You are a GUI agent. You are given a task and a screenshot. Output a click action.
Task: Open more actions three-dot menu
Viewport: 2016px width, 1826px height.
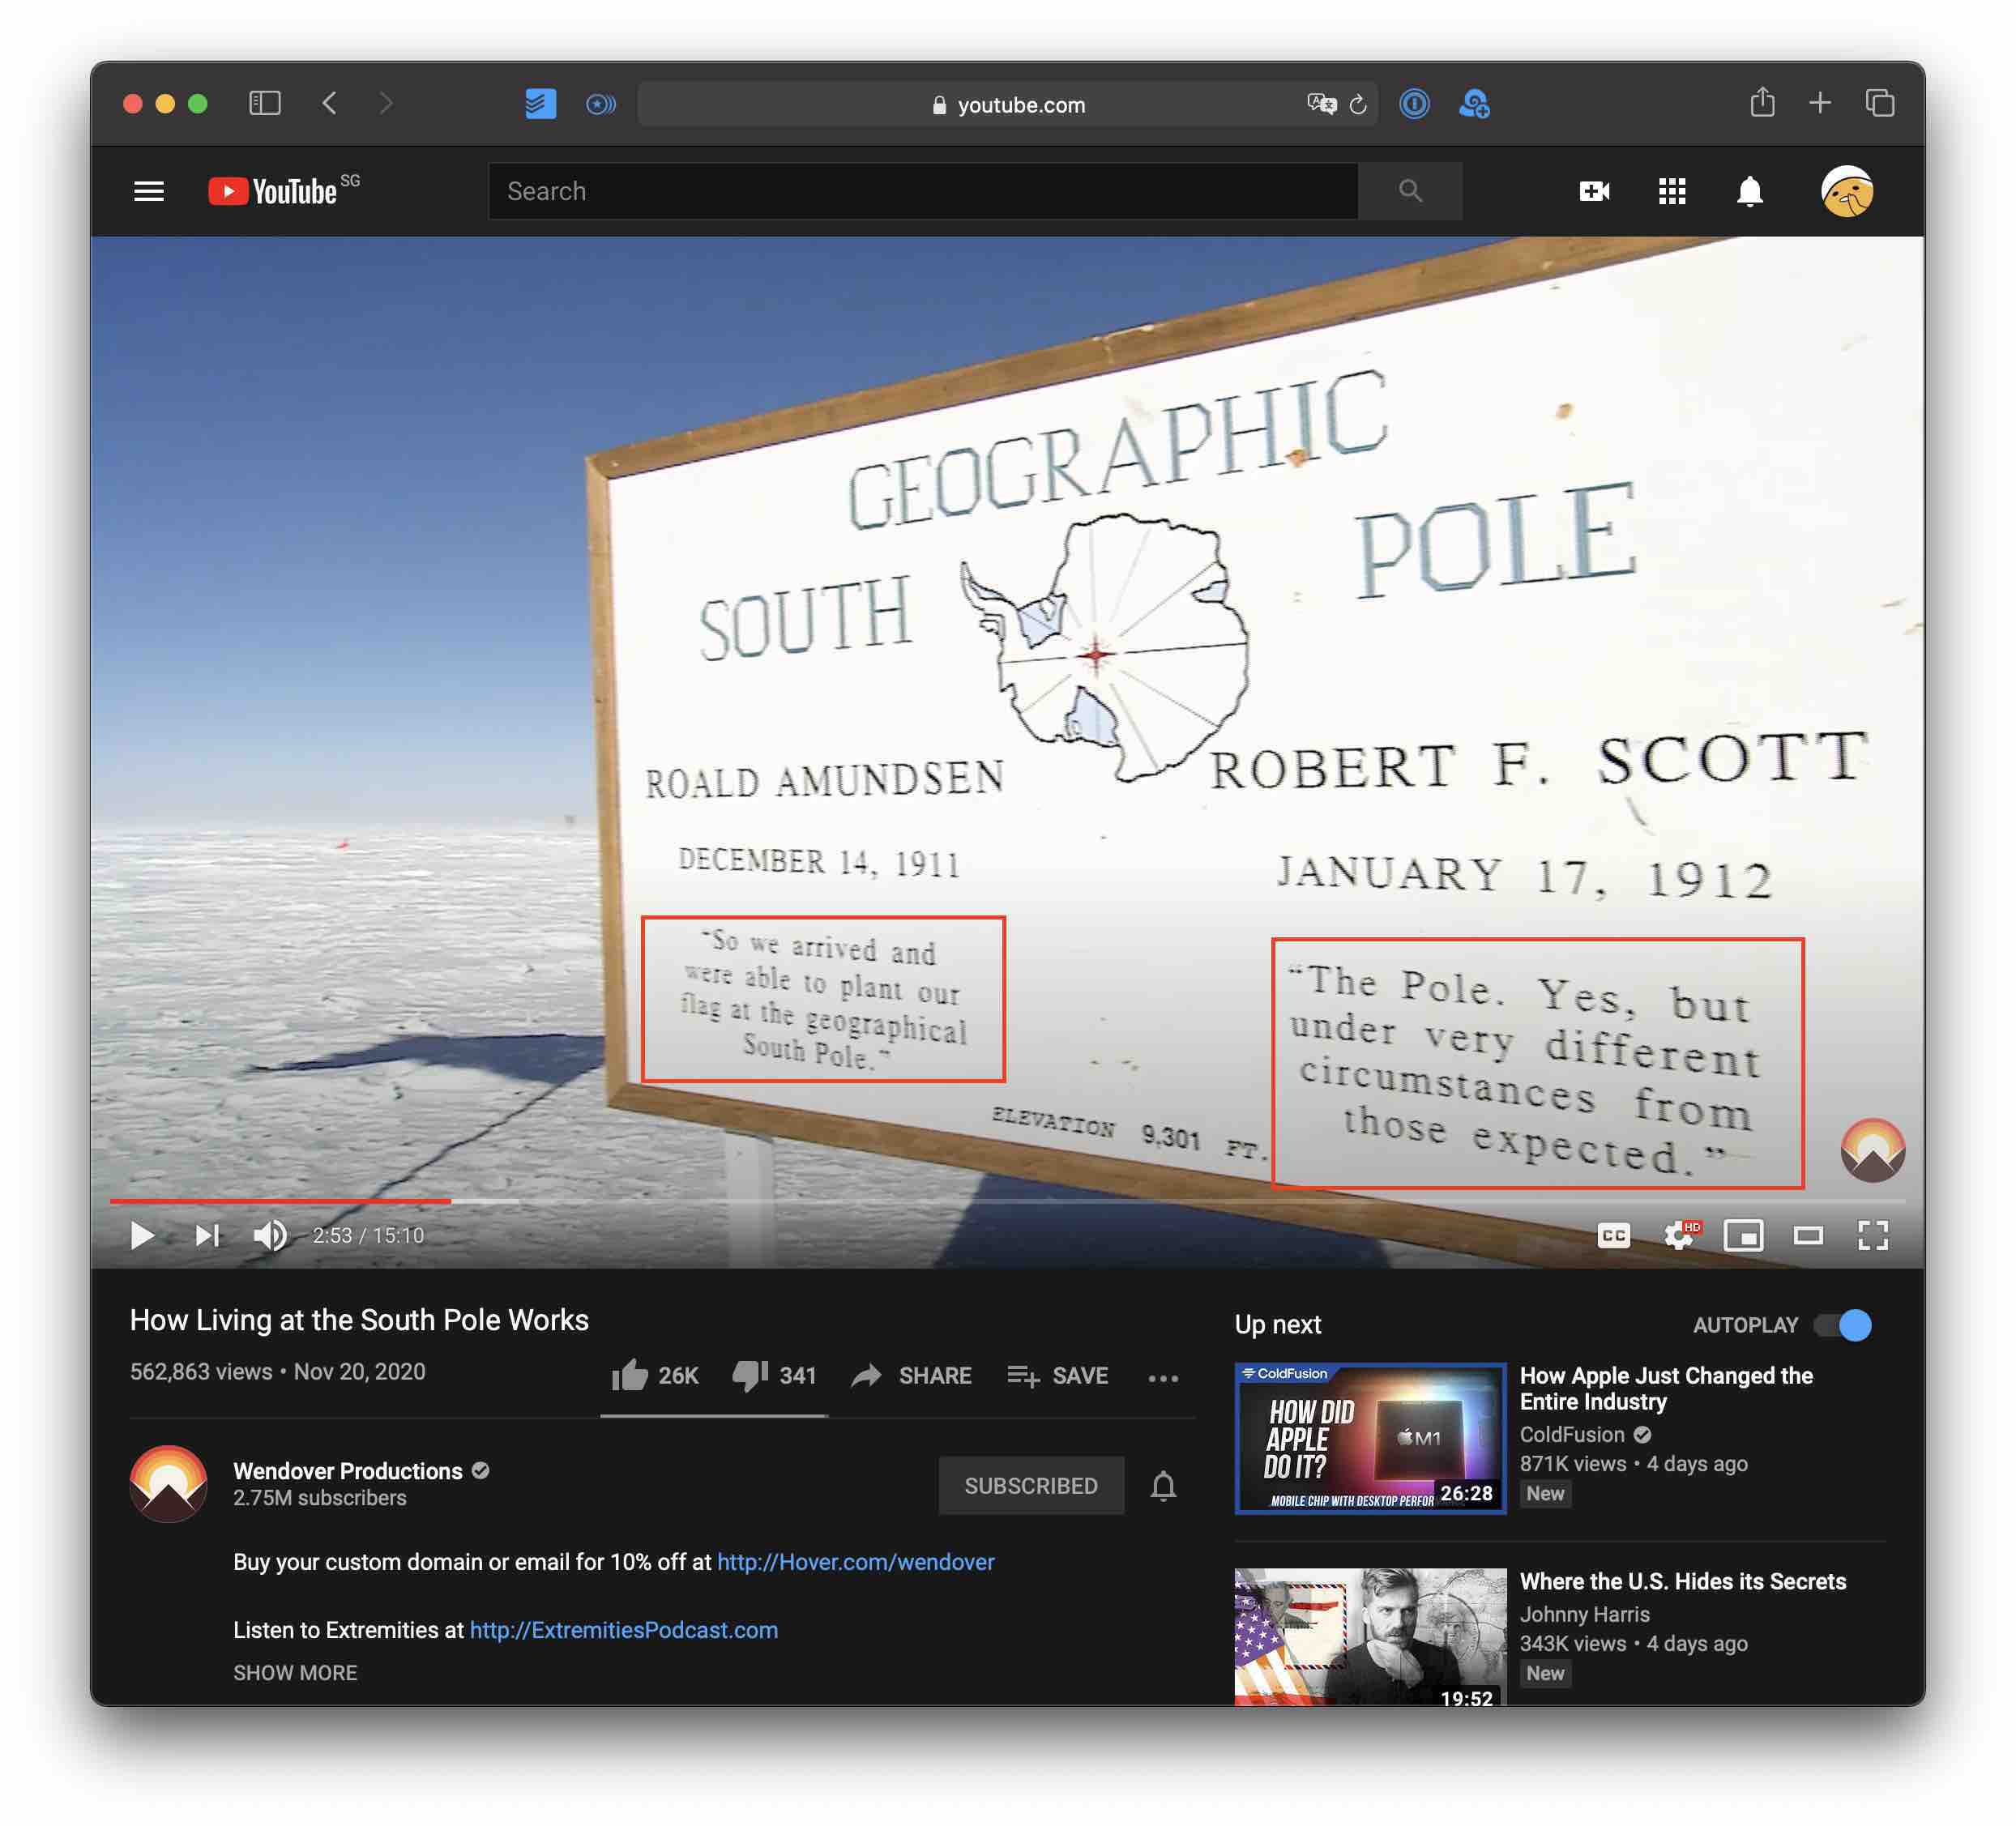tap(1163, 1378)
